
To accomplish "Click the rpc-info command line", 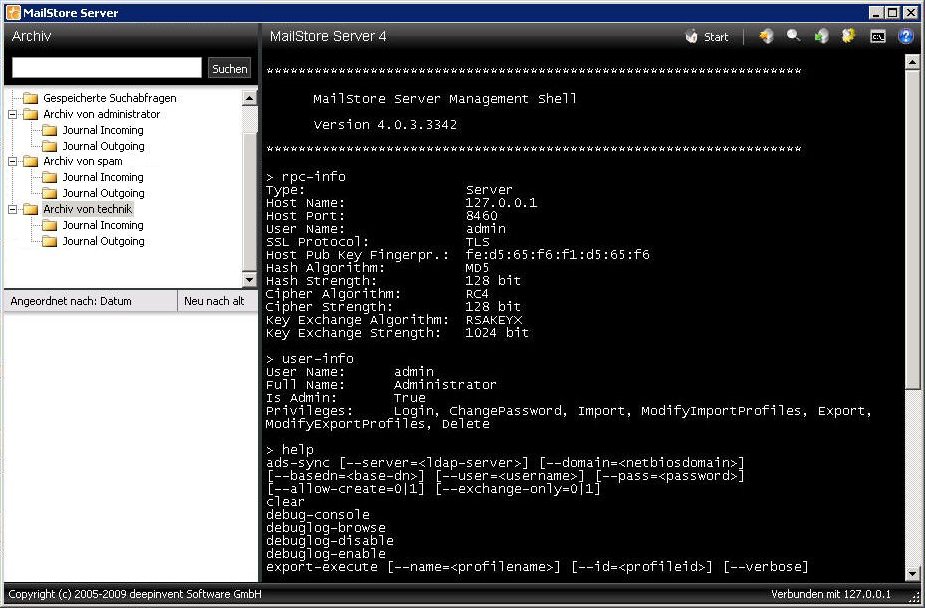I will point(306,177).
